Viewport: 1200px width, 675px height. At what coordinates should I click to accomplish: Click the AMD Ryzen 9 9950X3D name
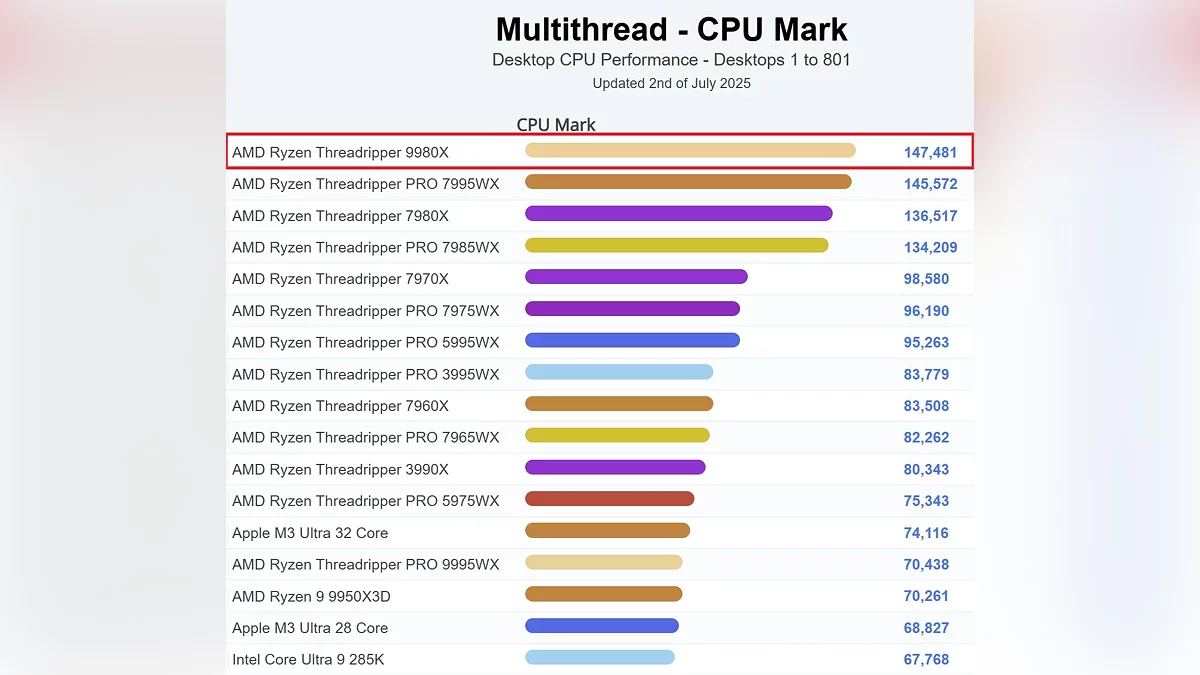click(x=311, y=596)
